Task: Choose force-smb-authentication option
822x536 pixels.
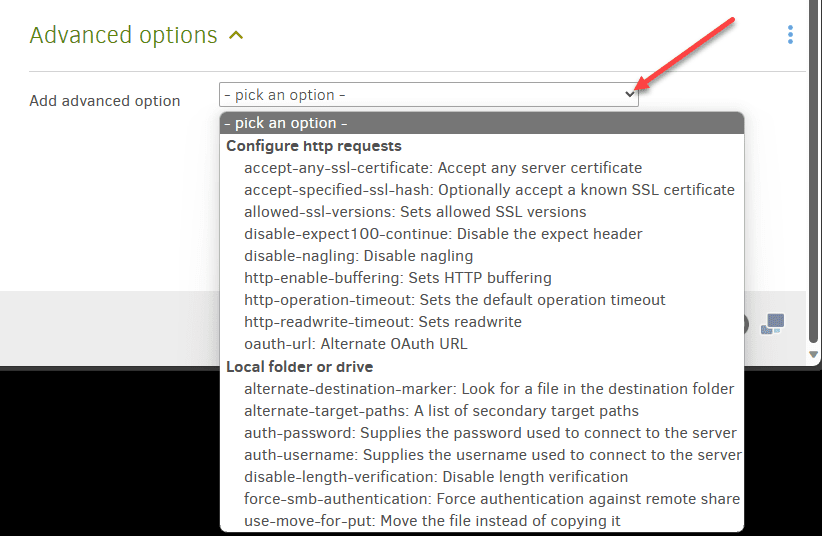Action: (492, 499)
